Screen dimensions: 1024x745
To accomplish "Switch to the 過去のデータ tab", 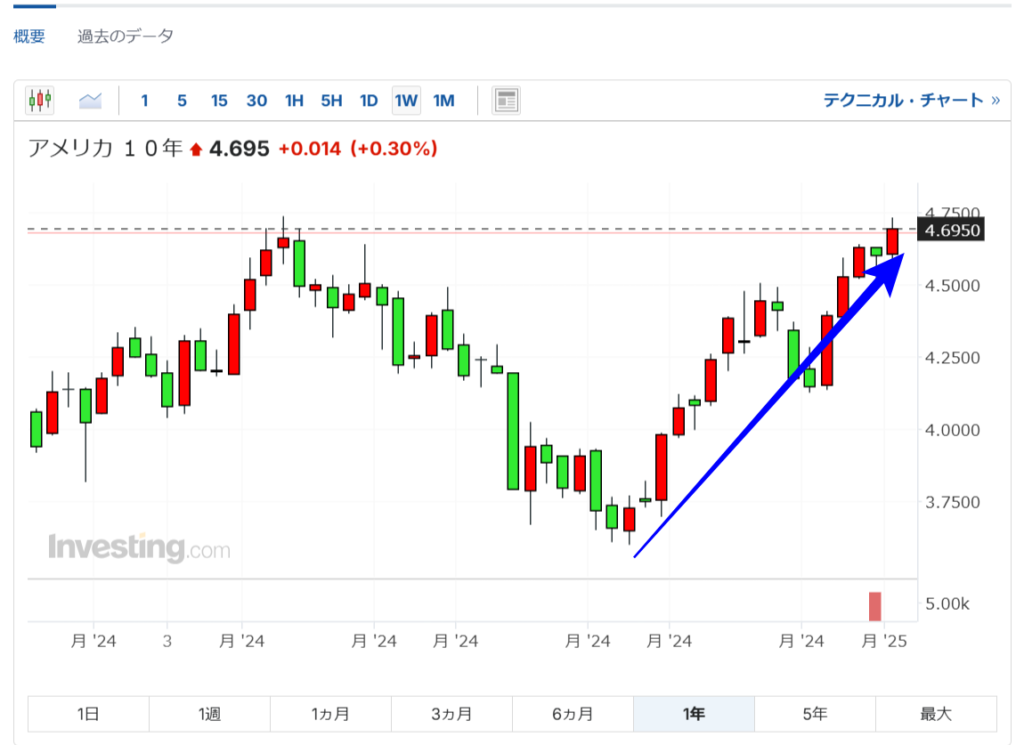I will pos(125,36).
